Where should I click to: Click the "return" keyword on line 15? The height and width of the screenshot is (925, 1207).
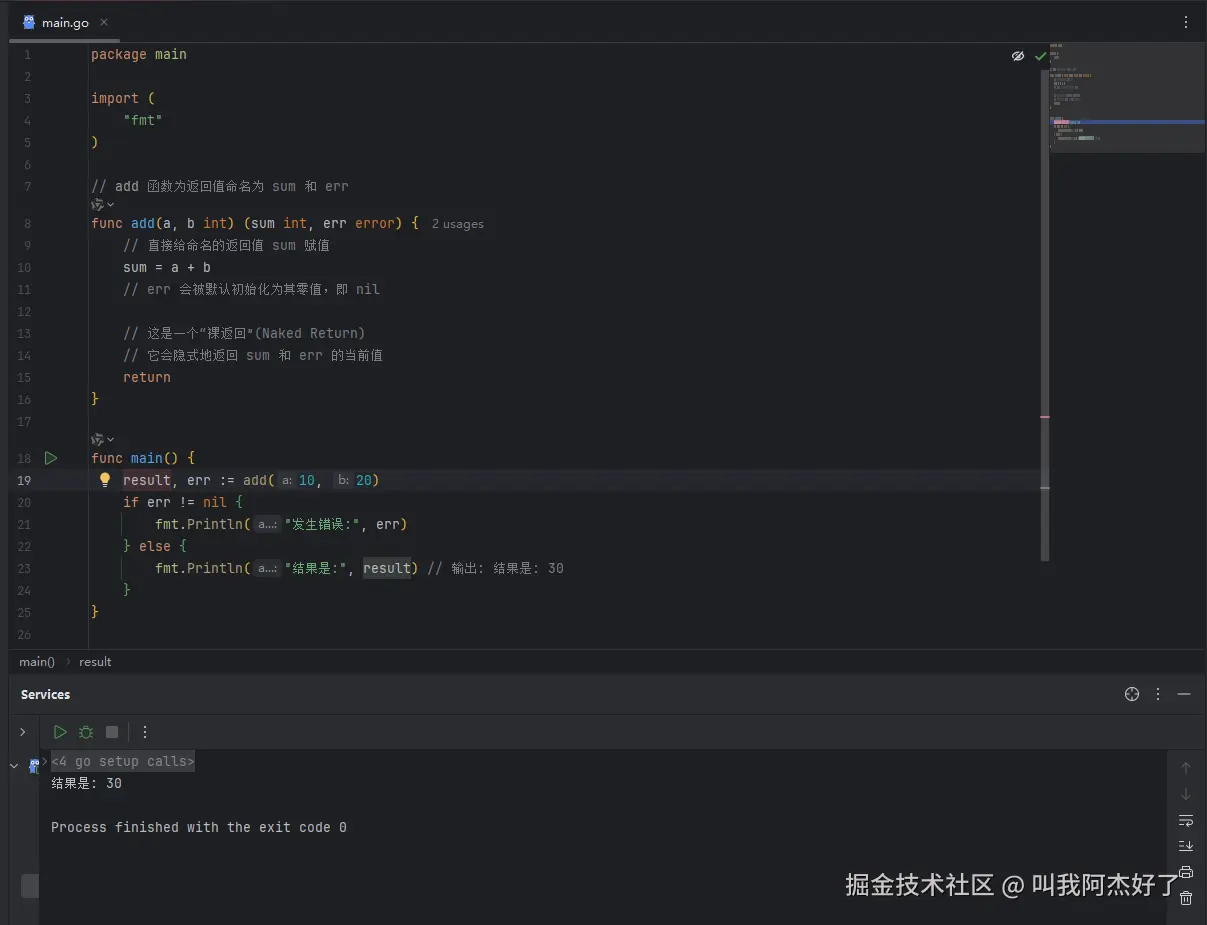[x=147, y=377]
